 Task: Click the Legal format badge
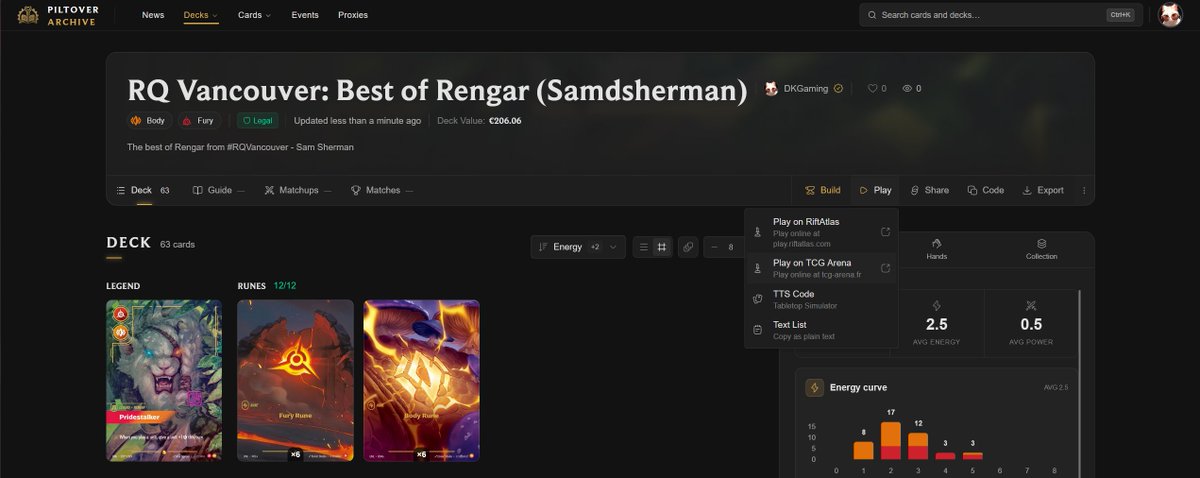[x=258, y=121]
